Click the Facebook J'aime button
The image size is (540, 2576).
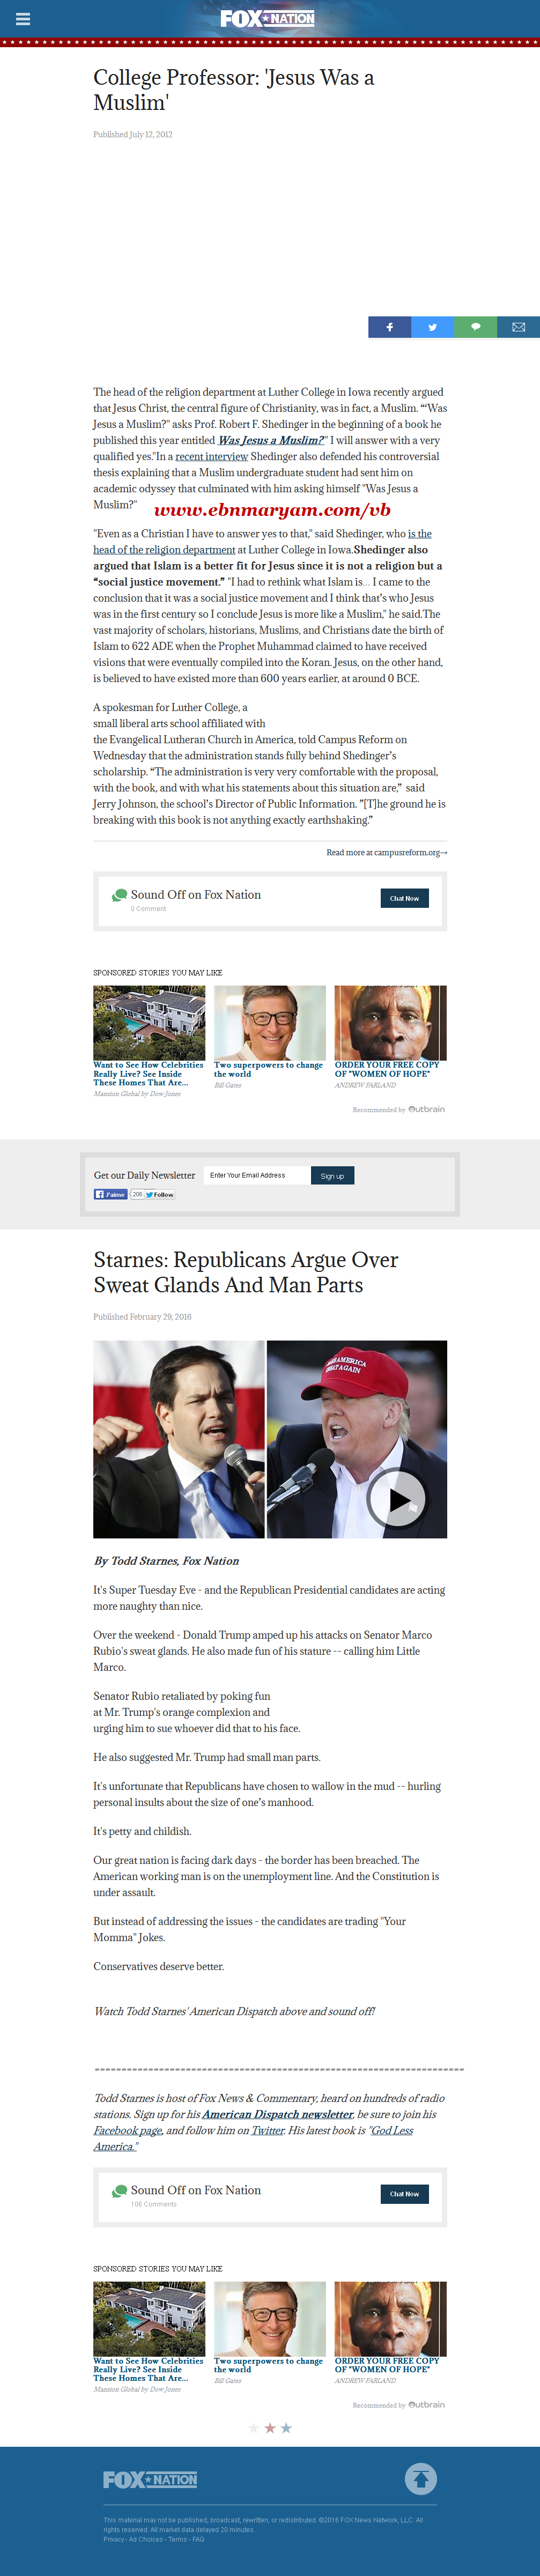(110, 1194)
